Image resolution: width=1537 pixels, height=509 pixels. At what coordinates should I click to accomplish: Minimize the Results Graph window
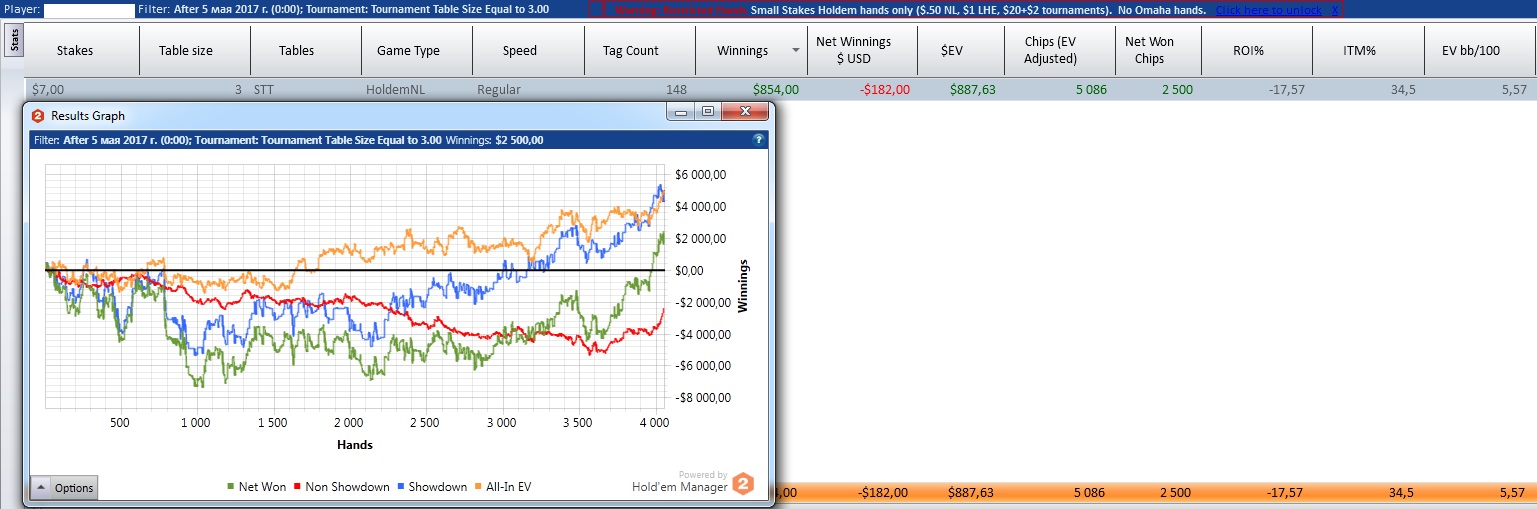point(682,112)
